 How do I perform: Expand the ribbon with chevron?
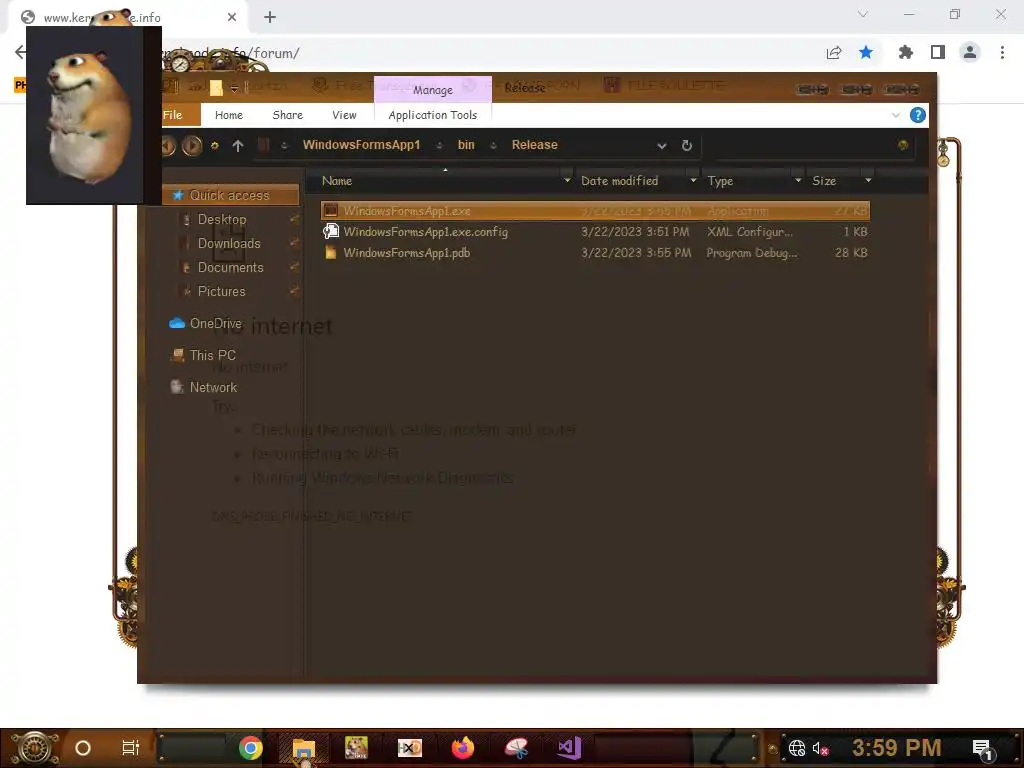tap(895, 116)
